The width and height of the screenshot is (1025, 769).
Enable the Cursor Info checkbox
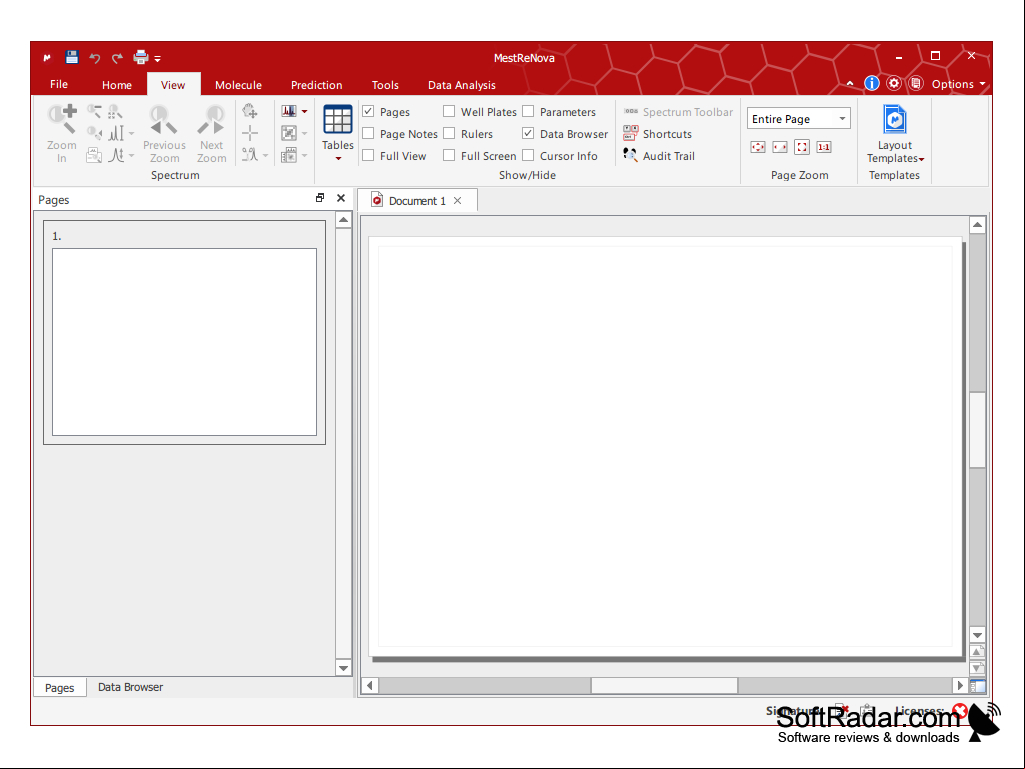click(x=528, y=156)
